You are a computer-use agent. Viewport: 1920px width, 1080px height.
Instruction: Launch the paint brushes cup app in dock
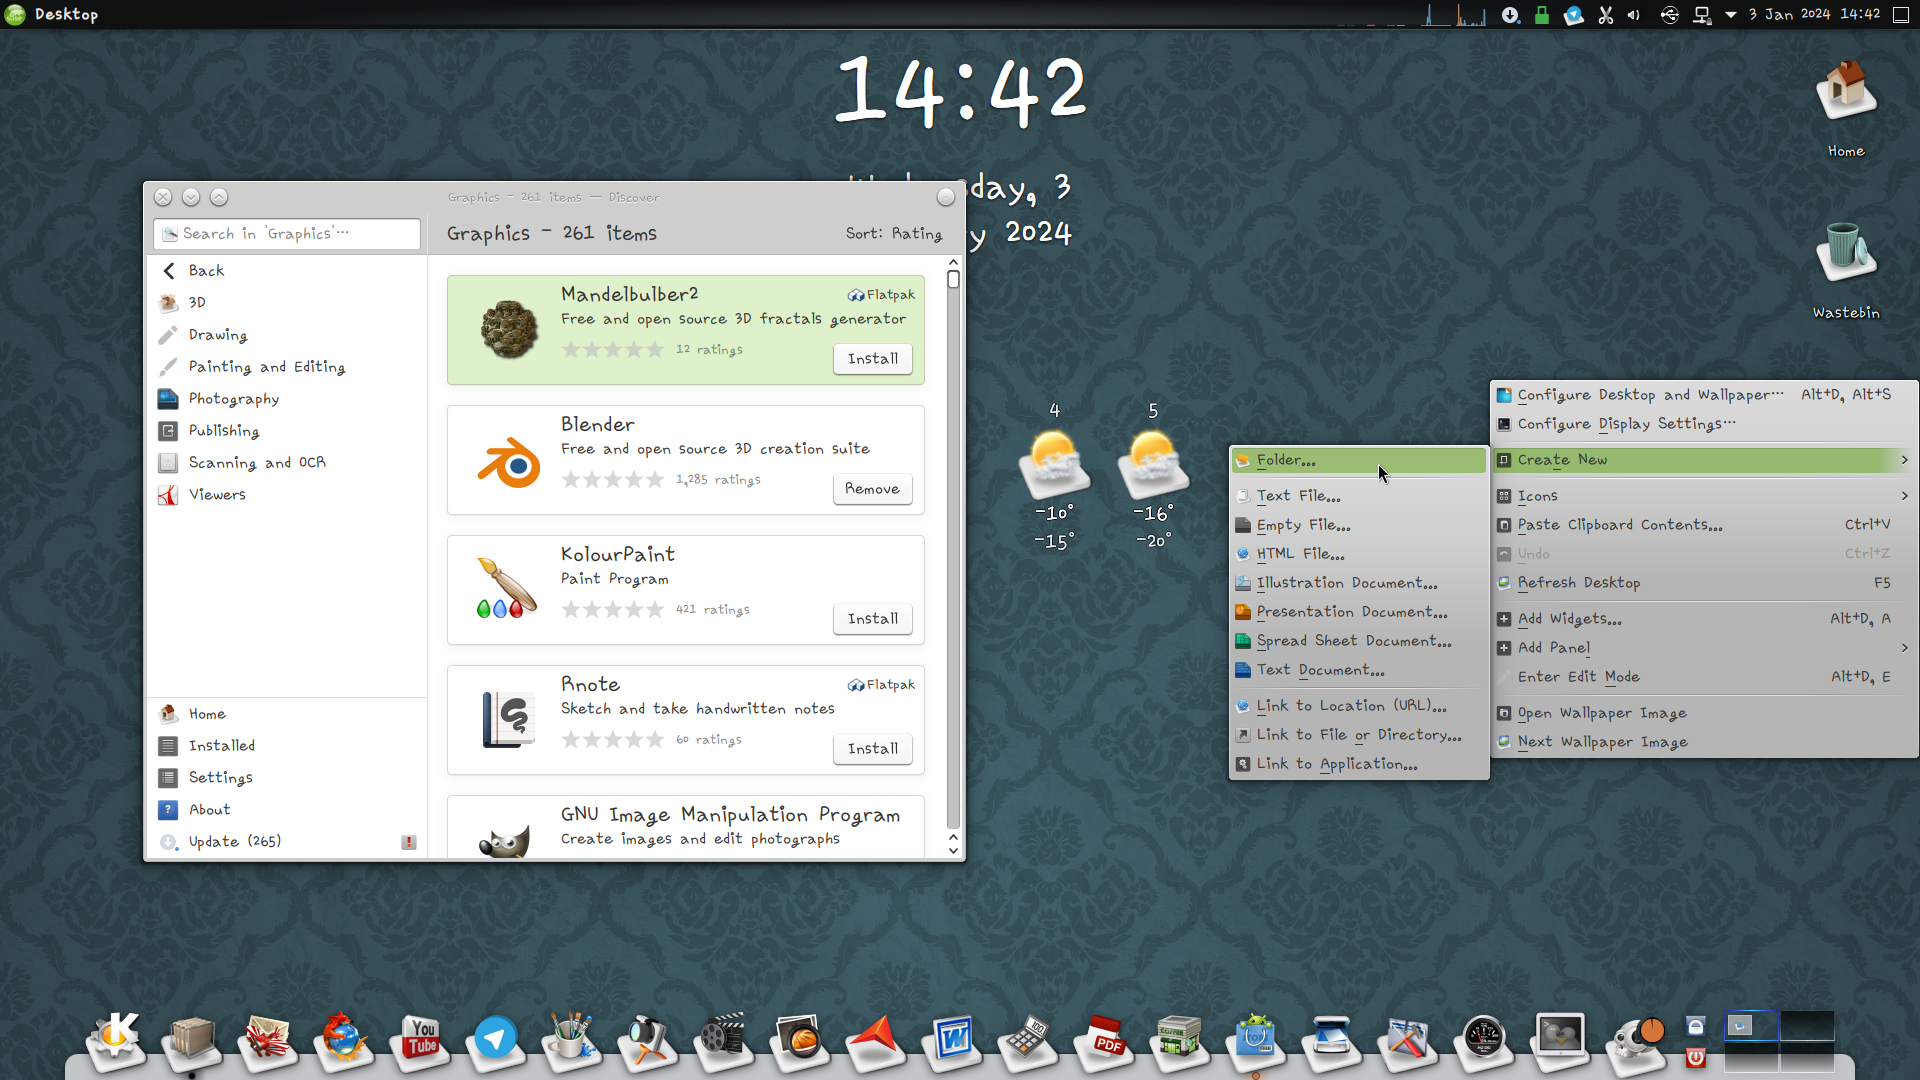[x=571, y=1040]
